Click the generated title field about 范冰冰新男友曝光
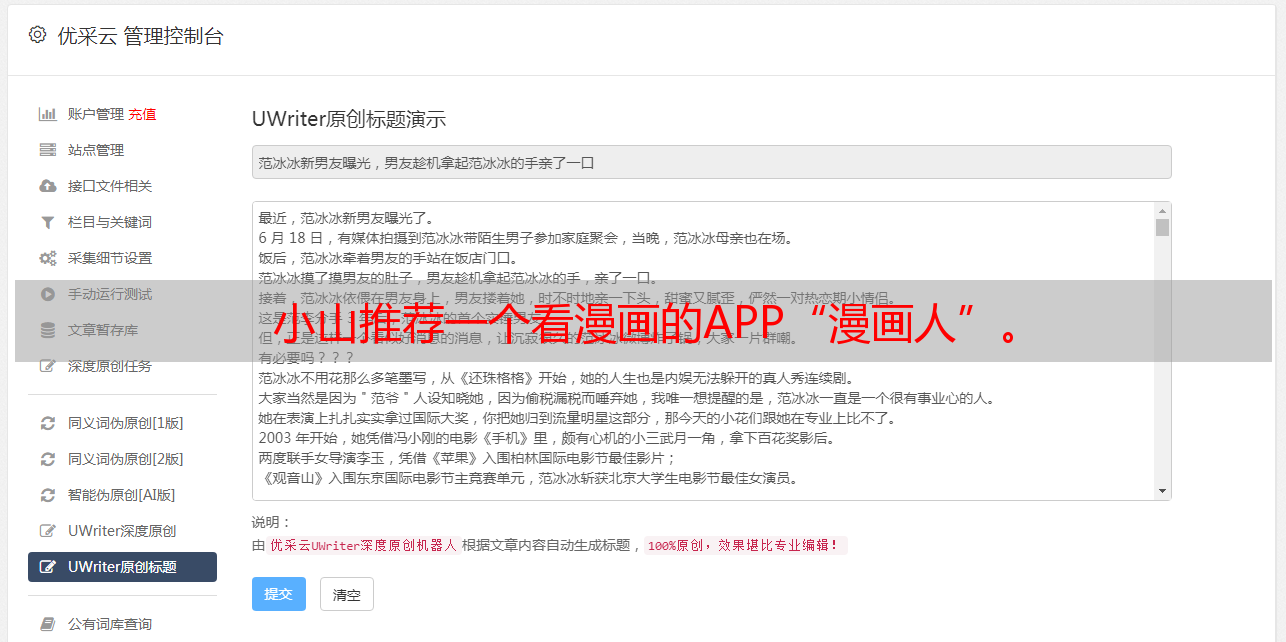Screen dimensions: 1286x642 tap(711, 162)
